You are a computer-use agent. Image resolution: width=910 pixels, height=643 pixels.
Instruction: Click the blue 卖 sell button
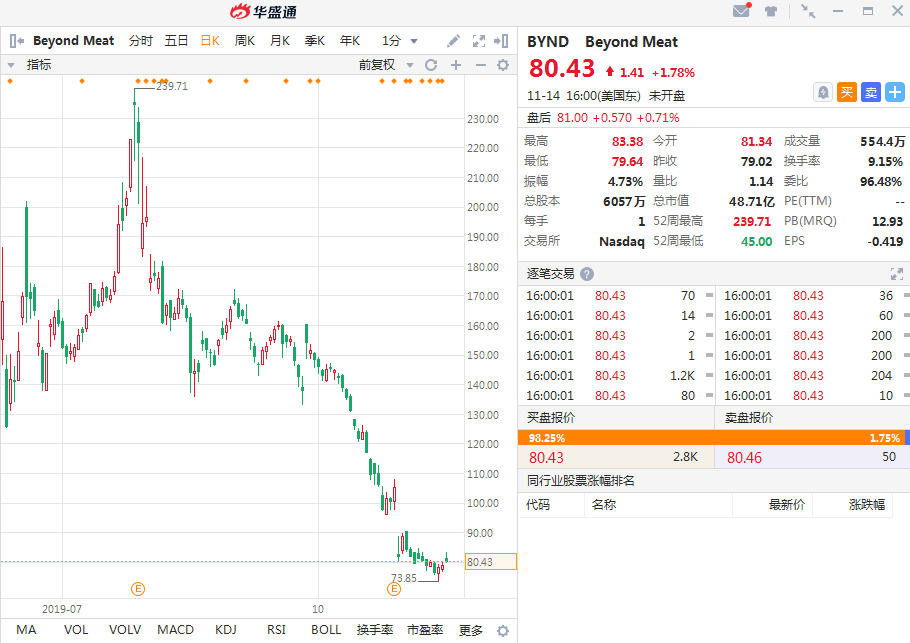tap(871, 92)
